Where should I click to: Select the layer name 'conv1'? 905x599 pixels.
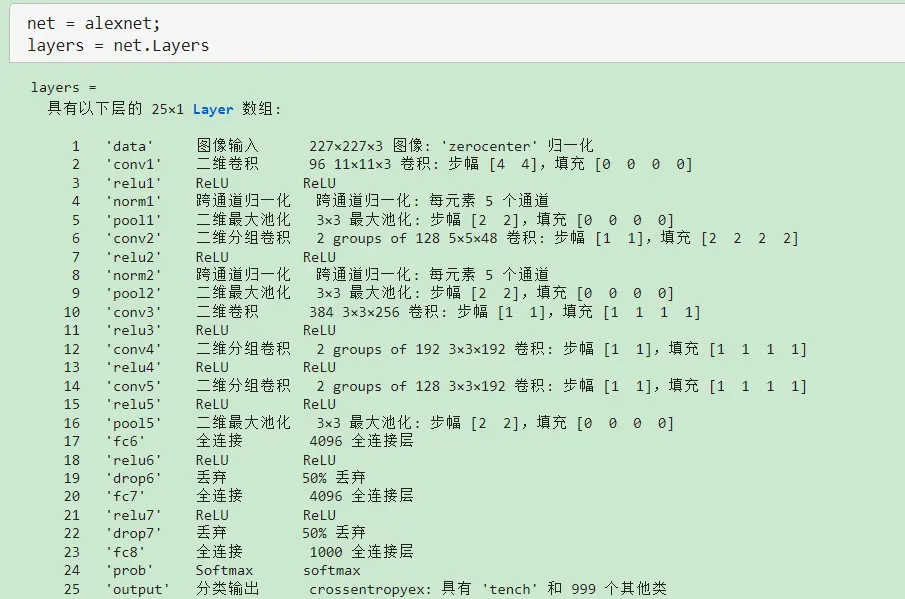[x=133, y=164]
